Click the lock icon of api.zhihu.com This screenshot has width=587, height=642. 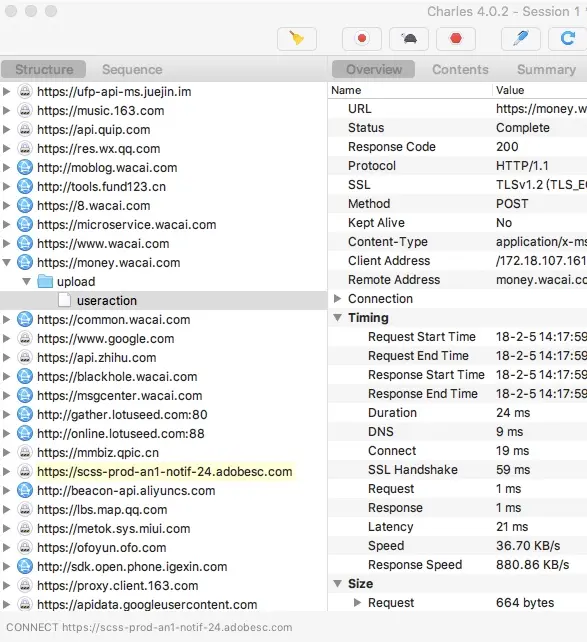tap(25, 357)
